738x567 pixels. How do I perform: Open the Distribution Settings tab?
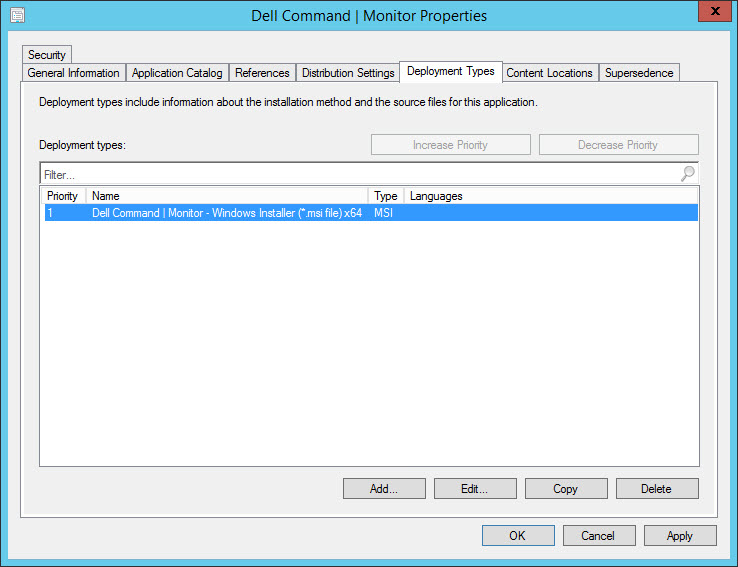(348, 73)
